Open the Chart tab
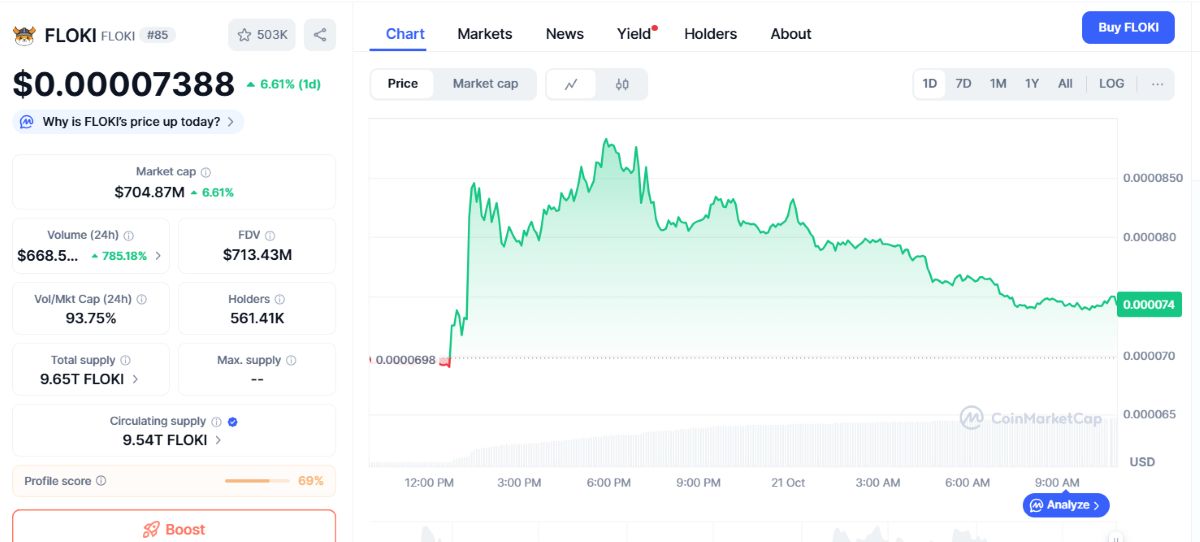Viewport: 1200px width, 542px height. (405, 34)
